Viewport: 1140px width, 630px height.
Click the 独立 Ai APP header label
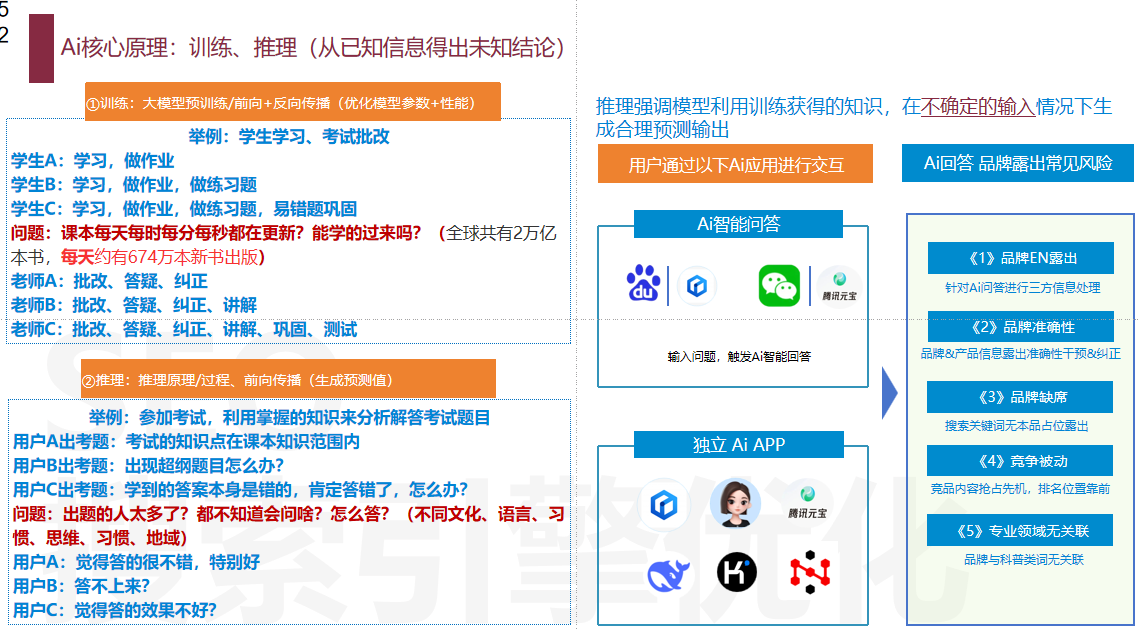coord(739,445)
